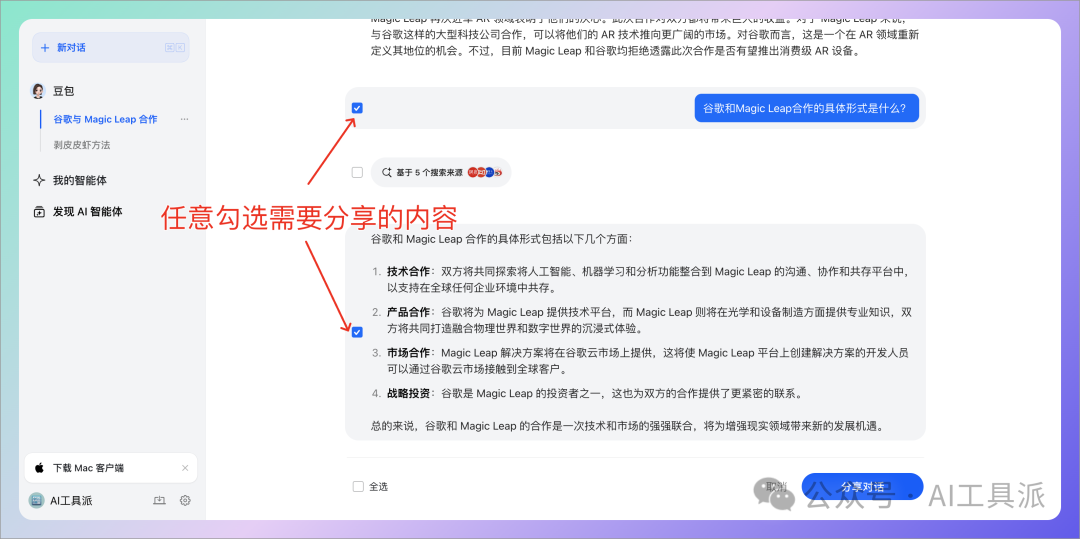Click the 战略投资 list item
Screen dimensions: 1080x539
click(587, 394)
